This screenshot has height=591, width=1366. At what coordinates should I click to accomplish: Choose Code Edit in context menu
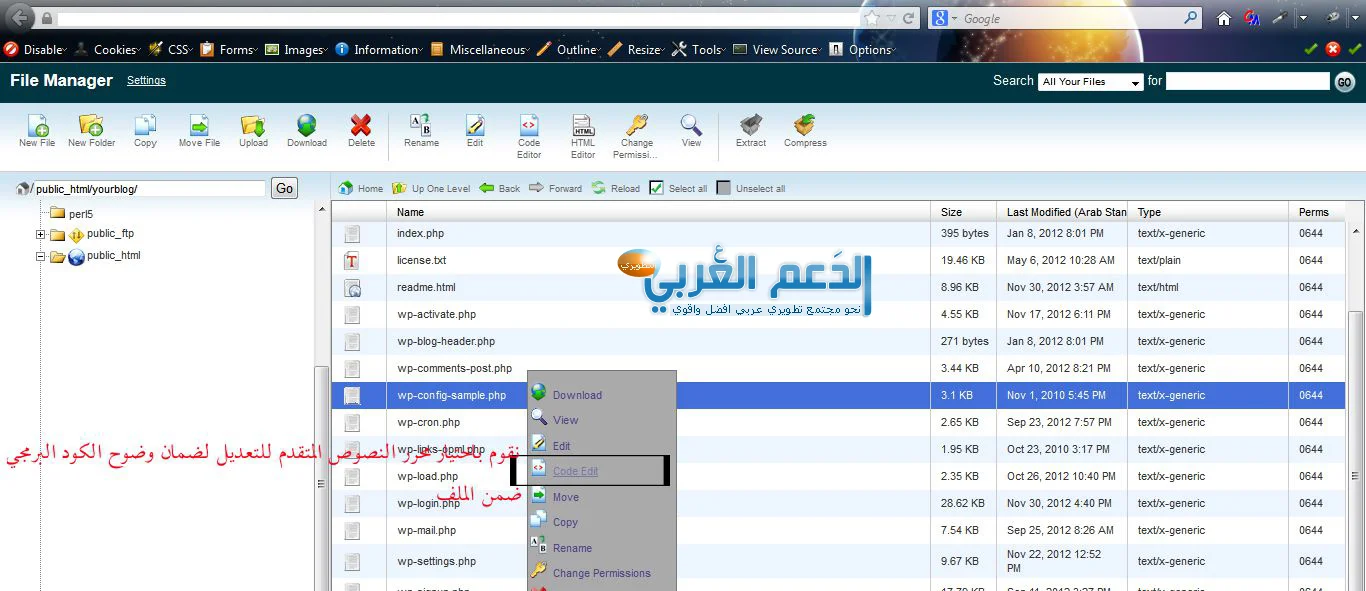(x=575, y=471)
